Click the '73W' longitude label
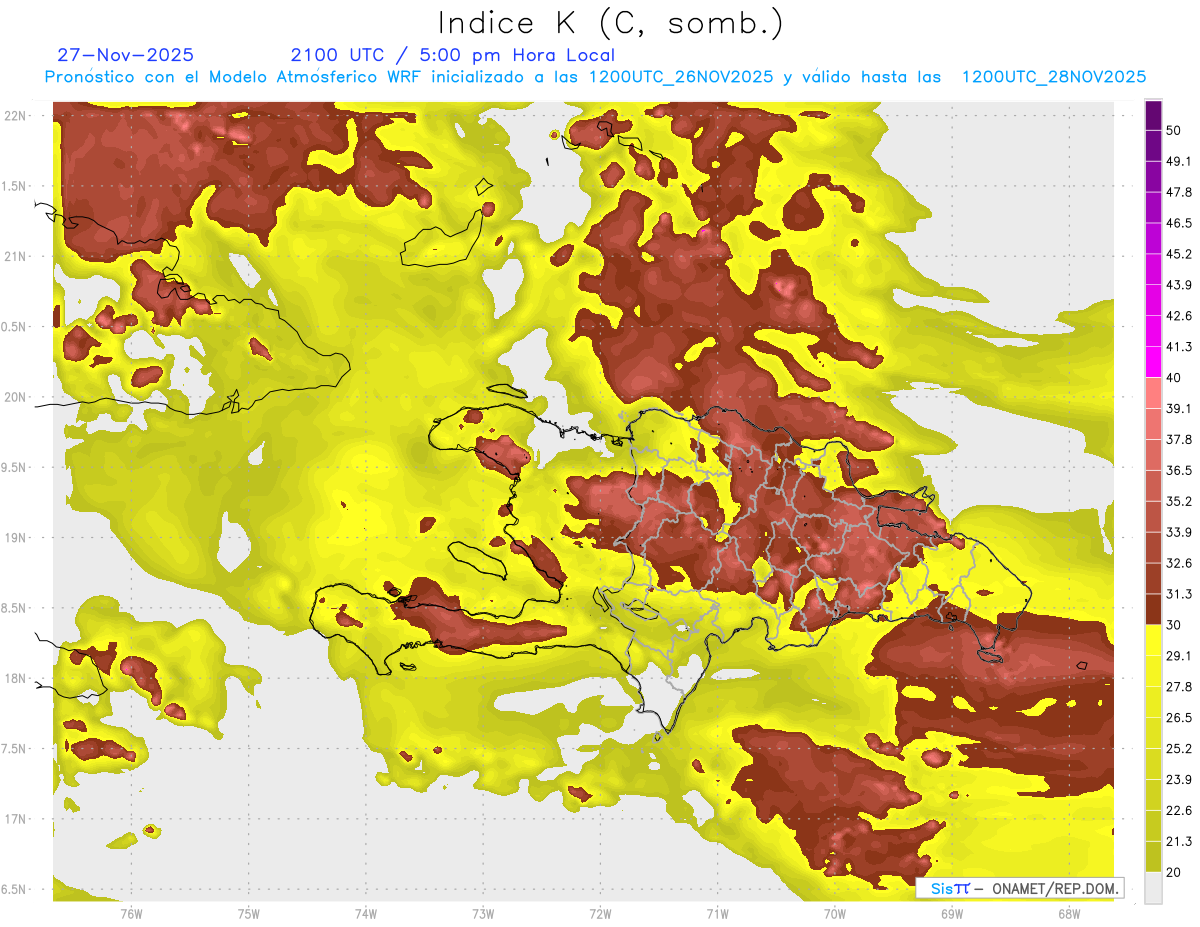Viewport: 1200px width, 927px height. pyautogui.click(x=483, y=913)
